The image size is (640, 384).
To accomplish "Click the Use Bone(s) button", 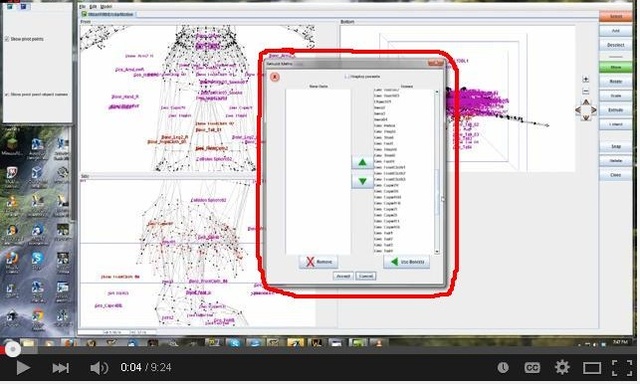I will pyautogui.click(x=407, y=262).
